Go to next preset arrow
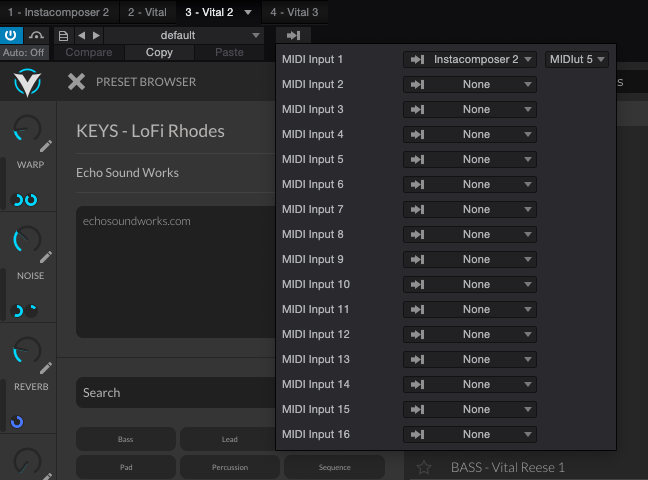 point(96,36)
